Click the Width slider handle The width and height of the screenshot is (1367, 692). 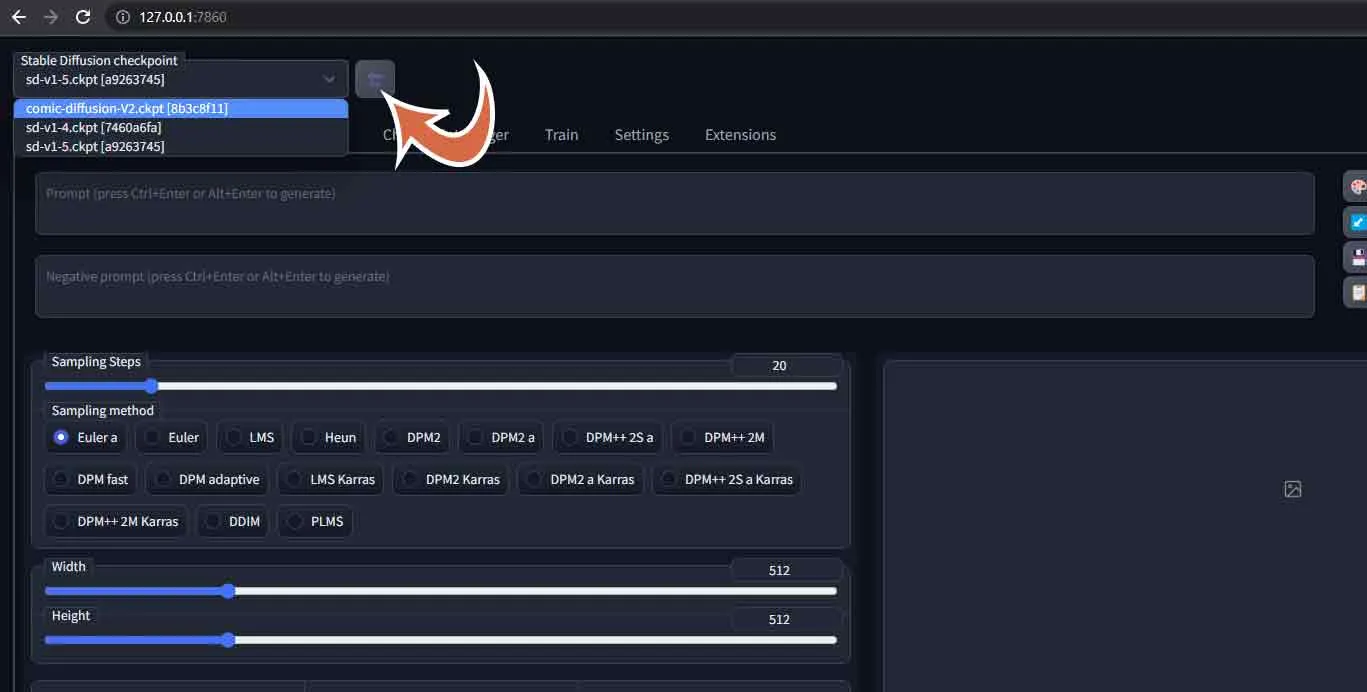[228, 591]
